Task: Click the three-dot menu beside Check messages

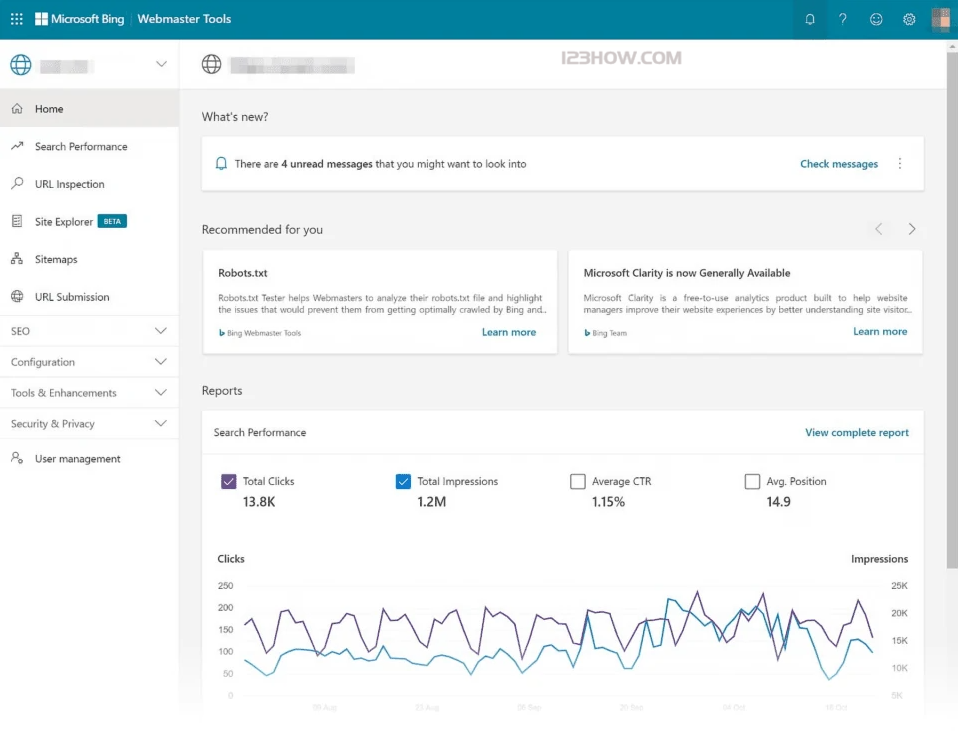Action: click(900, 164)
